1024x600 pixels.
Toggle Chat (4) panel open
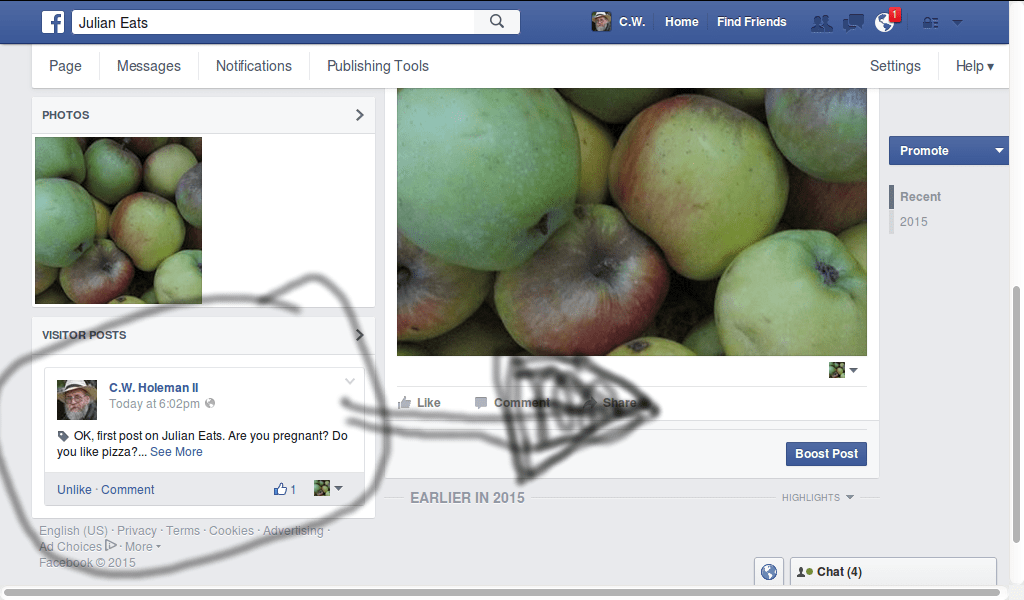coord(836,571)
